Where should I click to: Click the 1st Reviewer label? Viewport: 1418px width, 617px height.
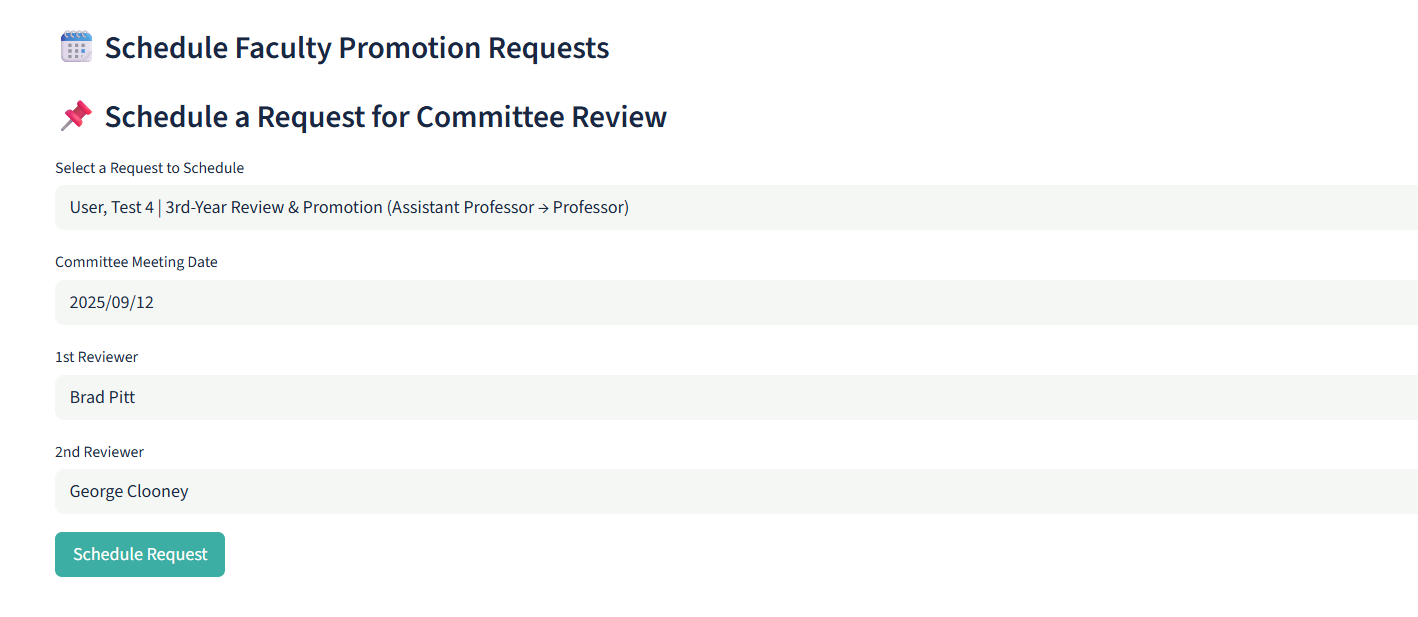(x=96, y=356)
